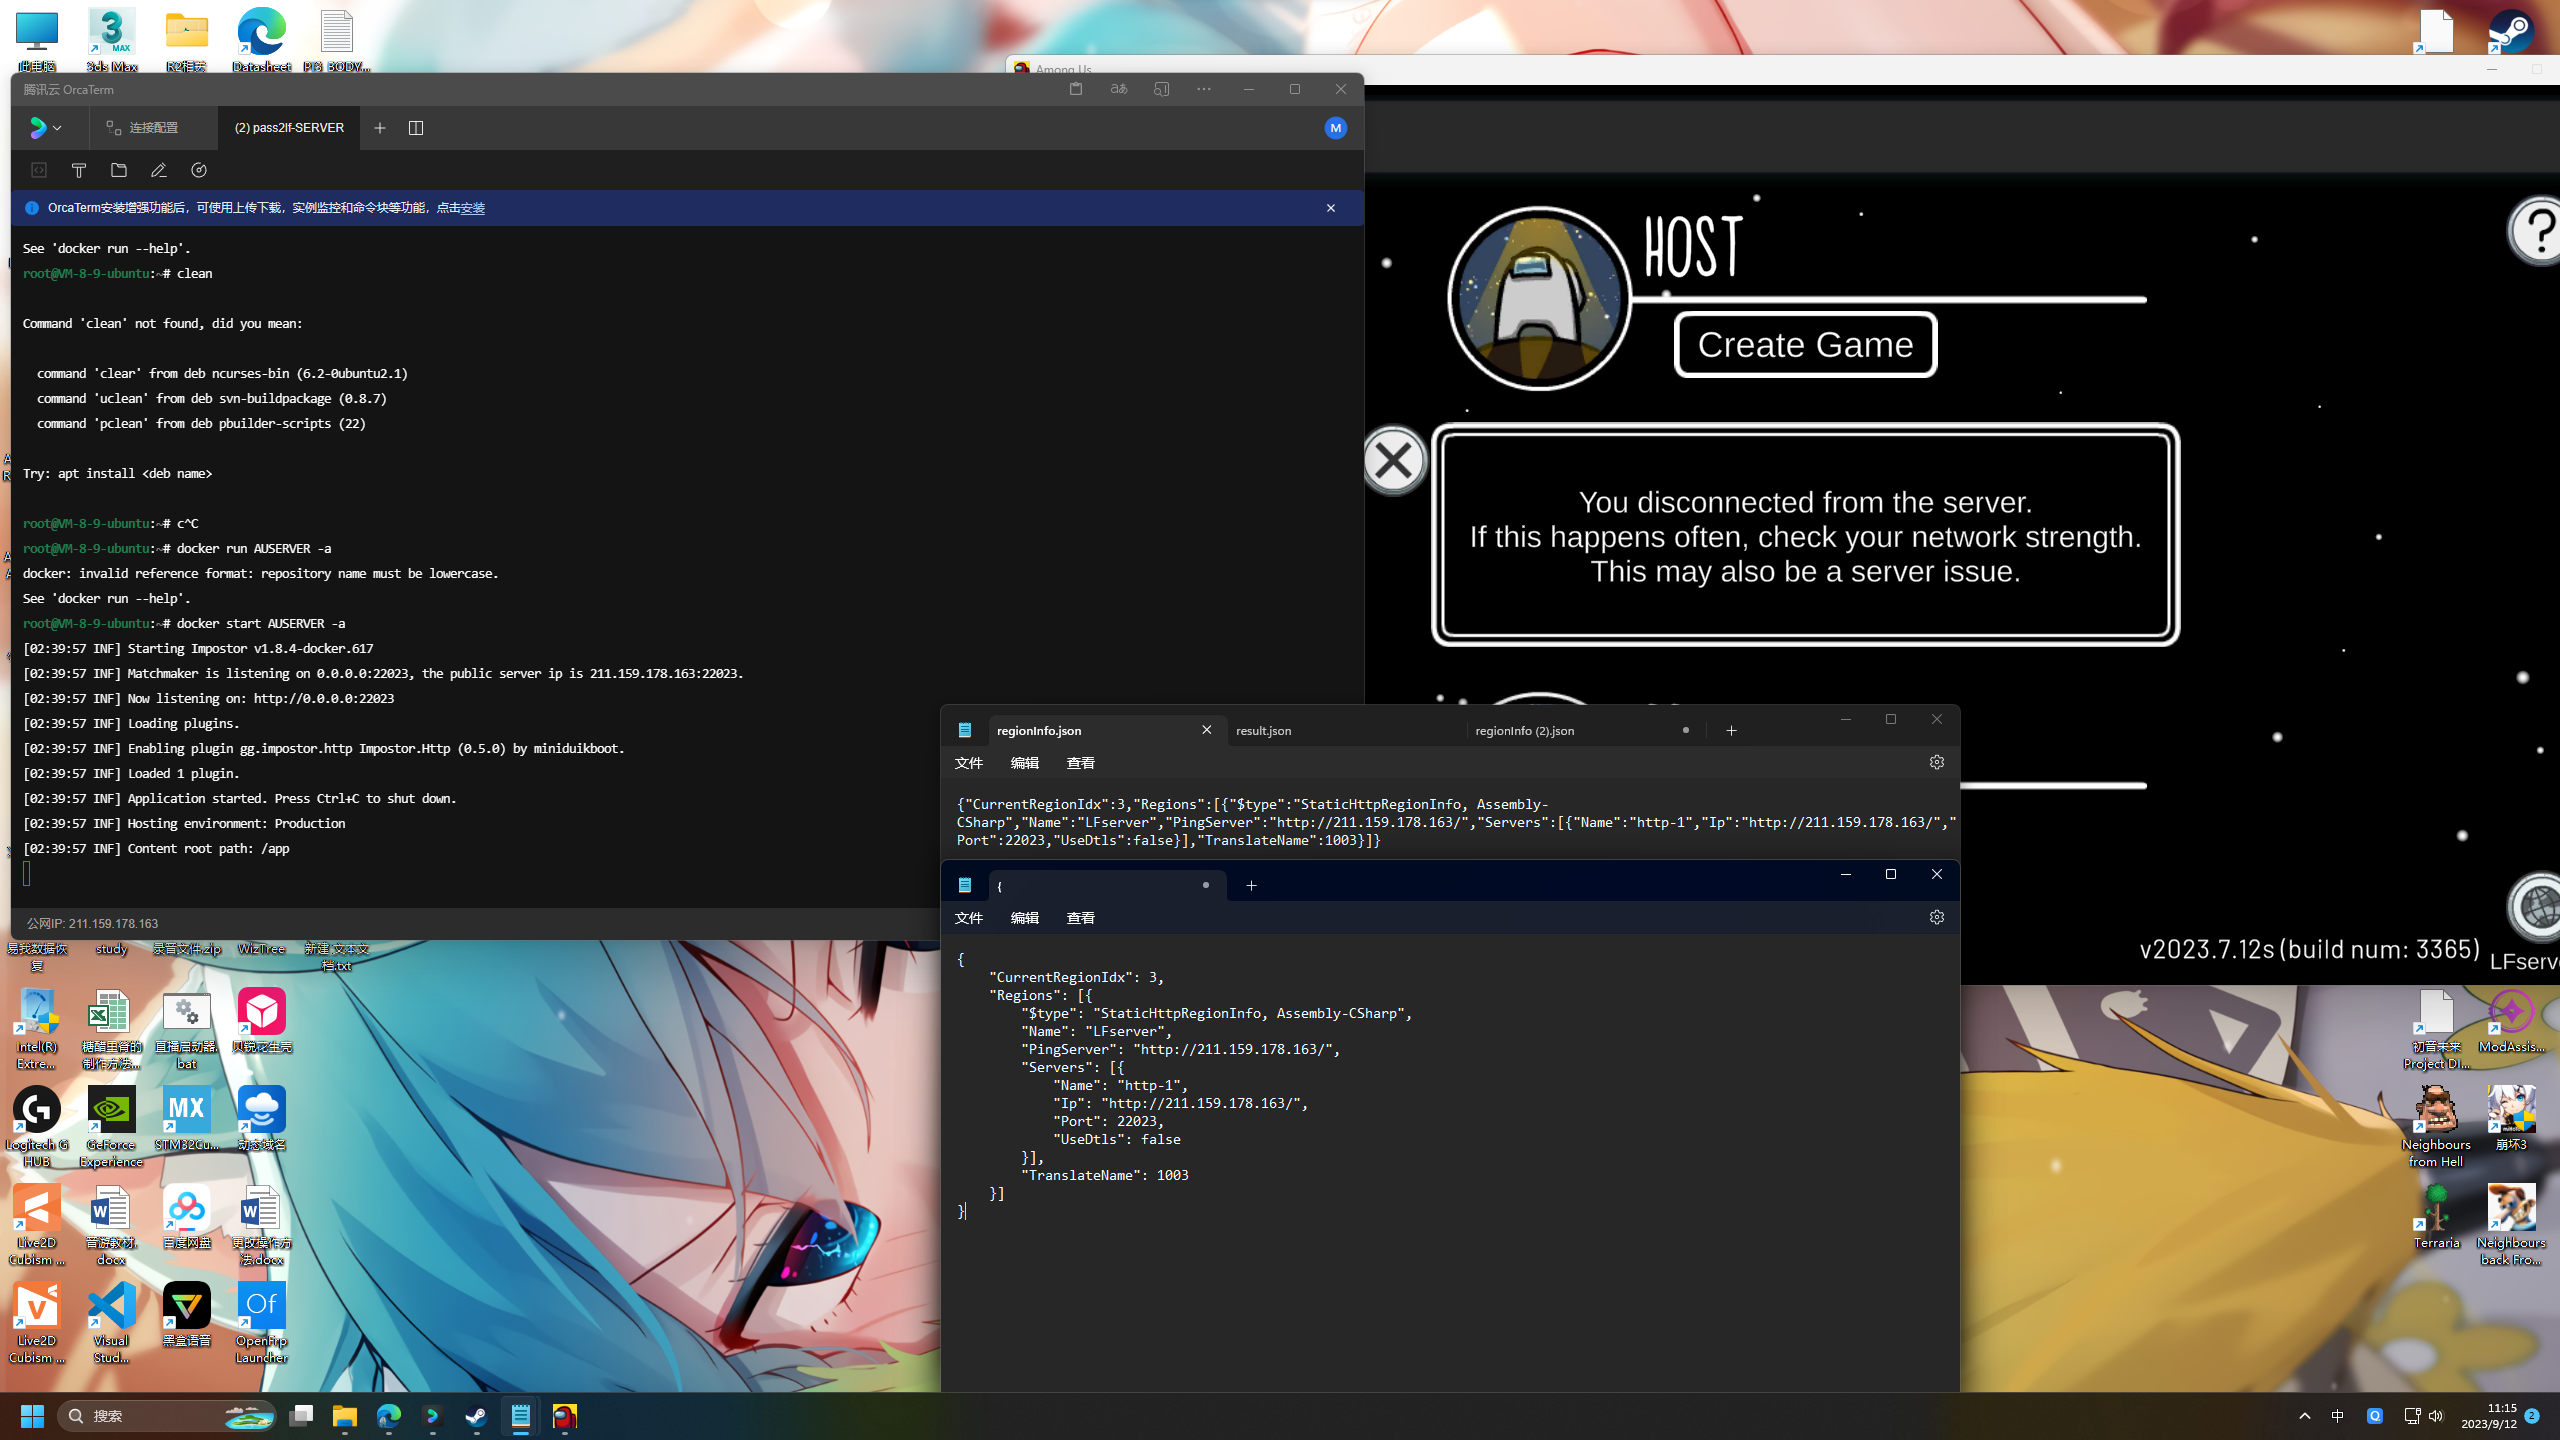Click the code block icon in OrcaTerm toolbar
This screenshot has width=2560, height=1440.
(x=39, y=170)
